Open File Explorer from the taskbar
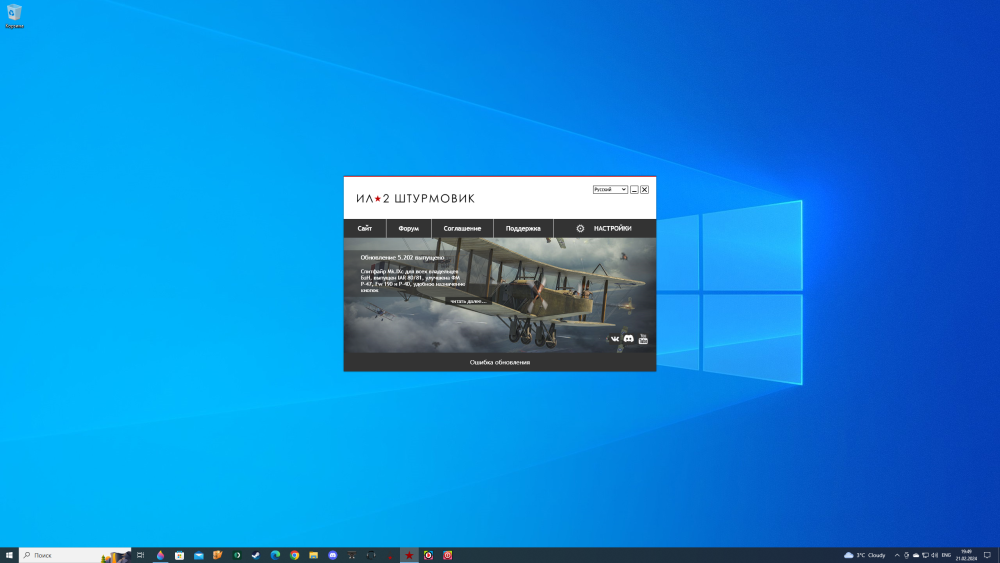 [314, 555]
